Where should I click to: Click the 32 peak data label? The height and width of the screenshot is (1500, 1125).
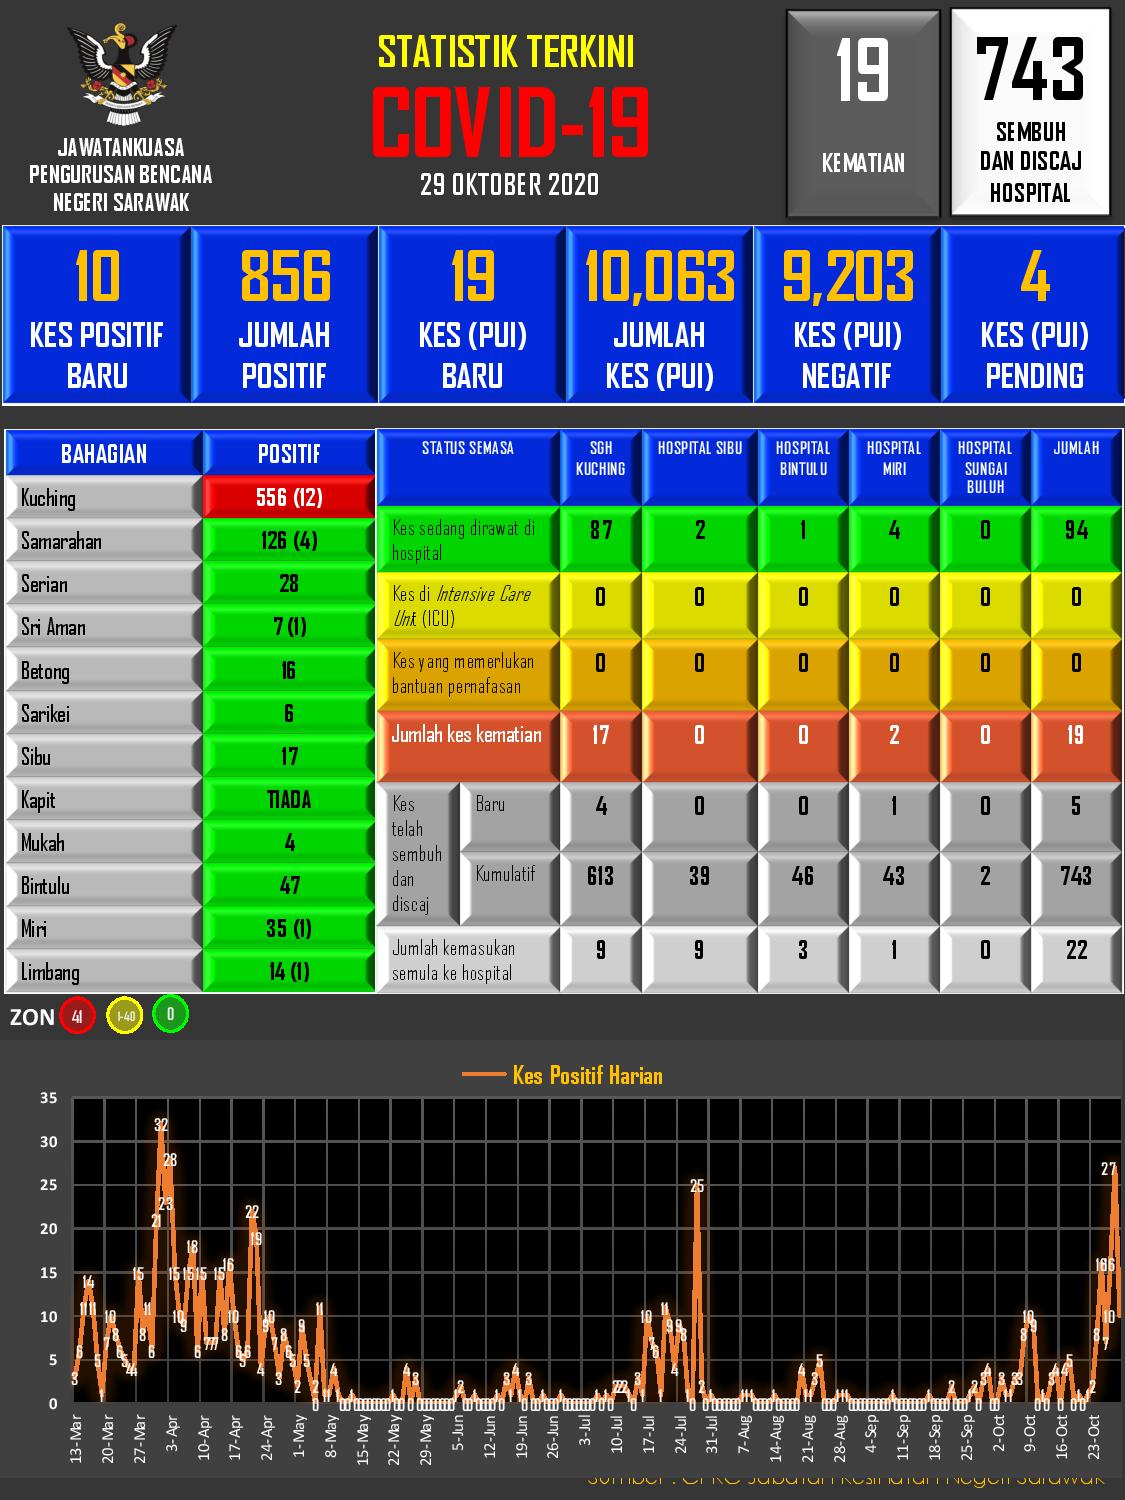[161, 1124]
